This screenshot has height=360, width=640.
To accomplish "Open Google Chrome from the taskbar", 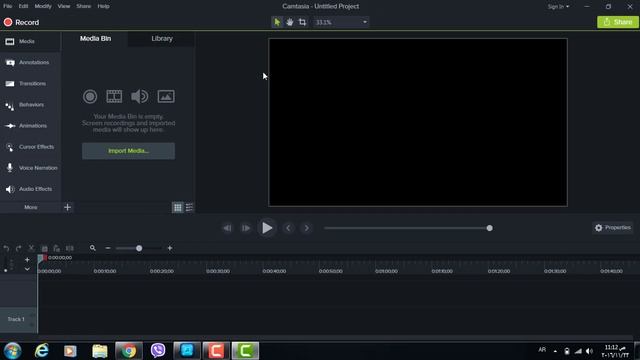I will point(129,351).
